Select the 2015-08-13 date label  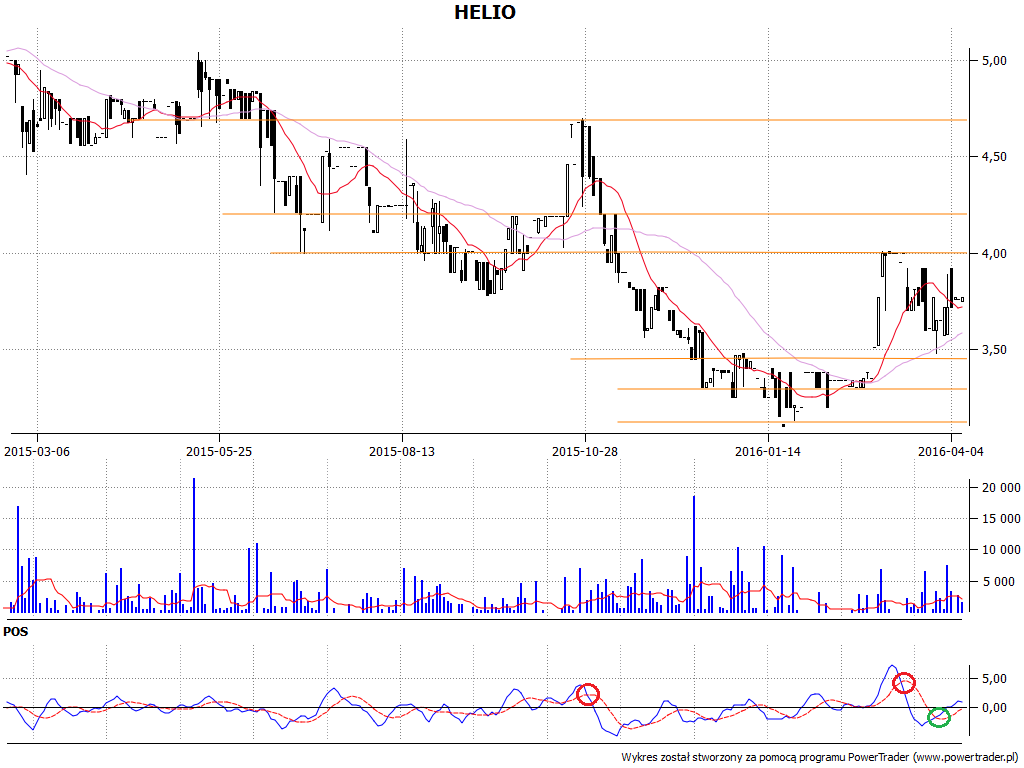(402, 451)
